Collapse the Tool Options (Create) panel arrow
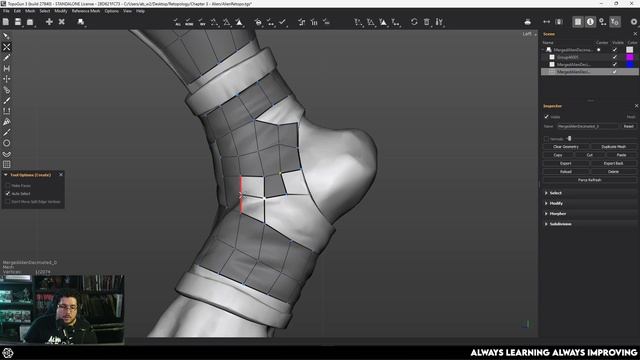Screen dimensions: 640x360 click(6, 175)
